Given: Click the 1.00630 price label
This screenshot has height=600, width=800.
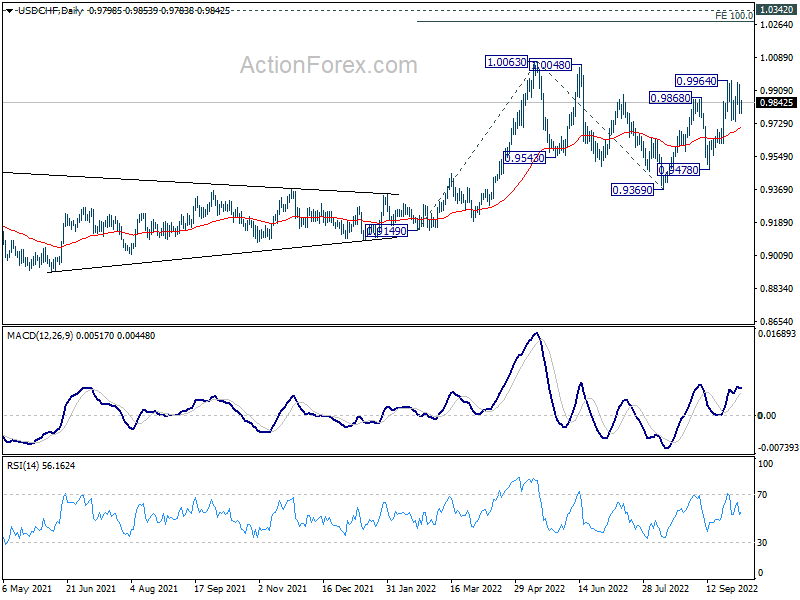Looking at the screenshot, I should (x=507, y=62).
